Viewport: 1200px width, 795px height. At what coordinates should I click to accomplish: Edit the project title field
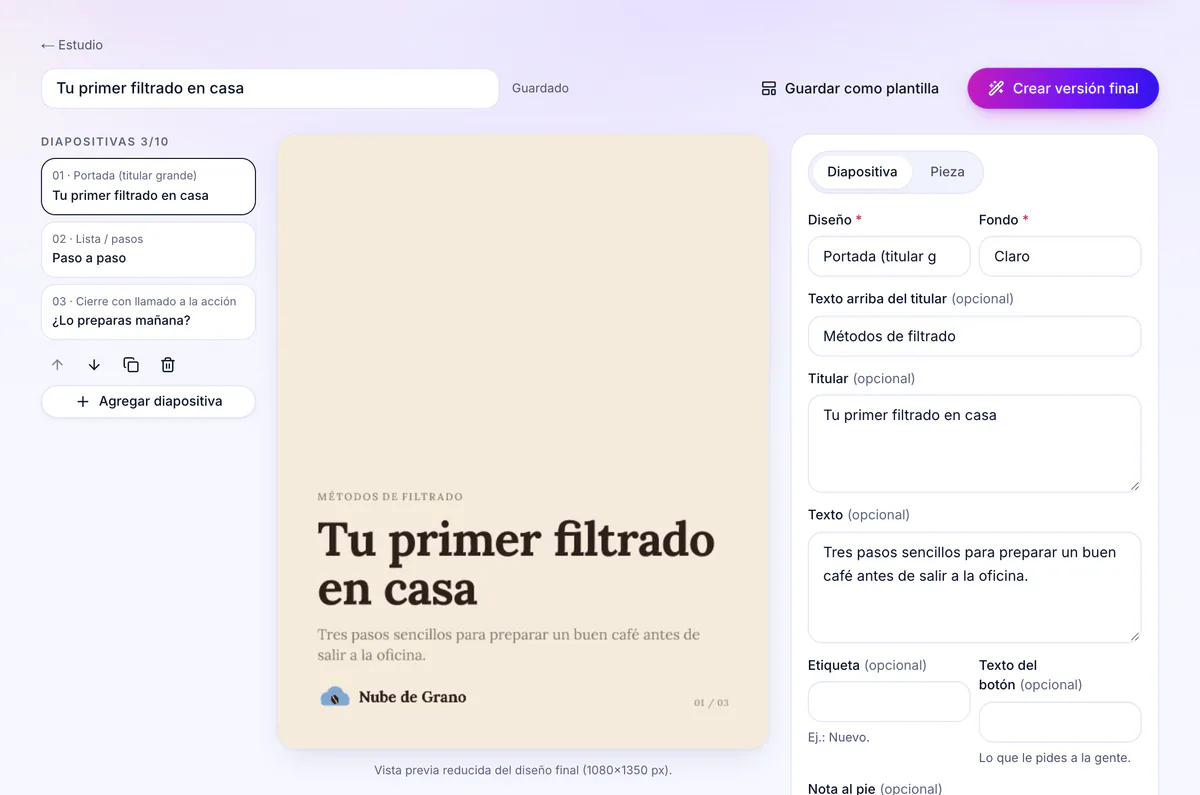point(270,88)
